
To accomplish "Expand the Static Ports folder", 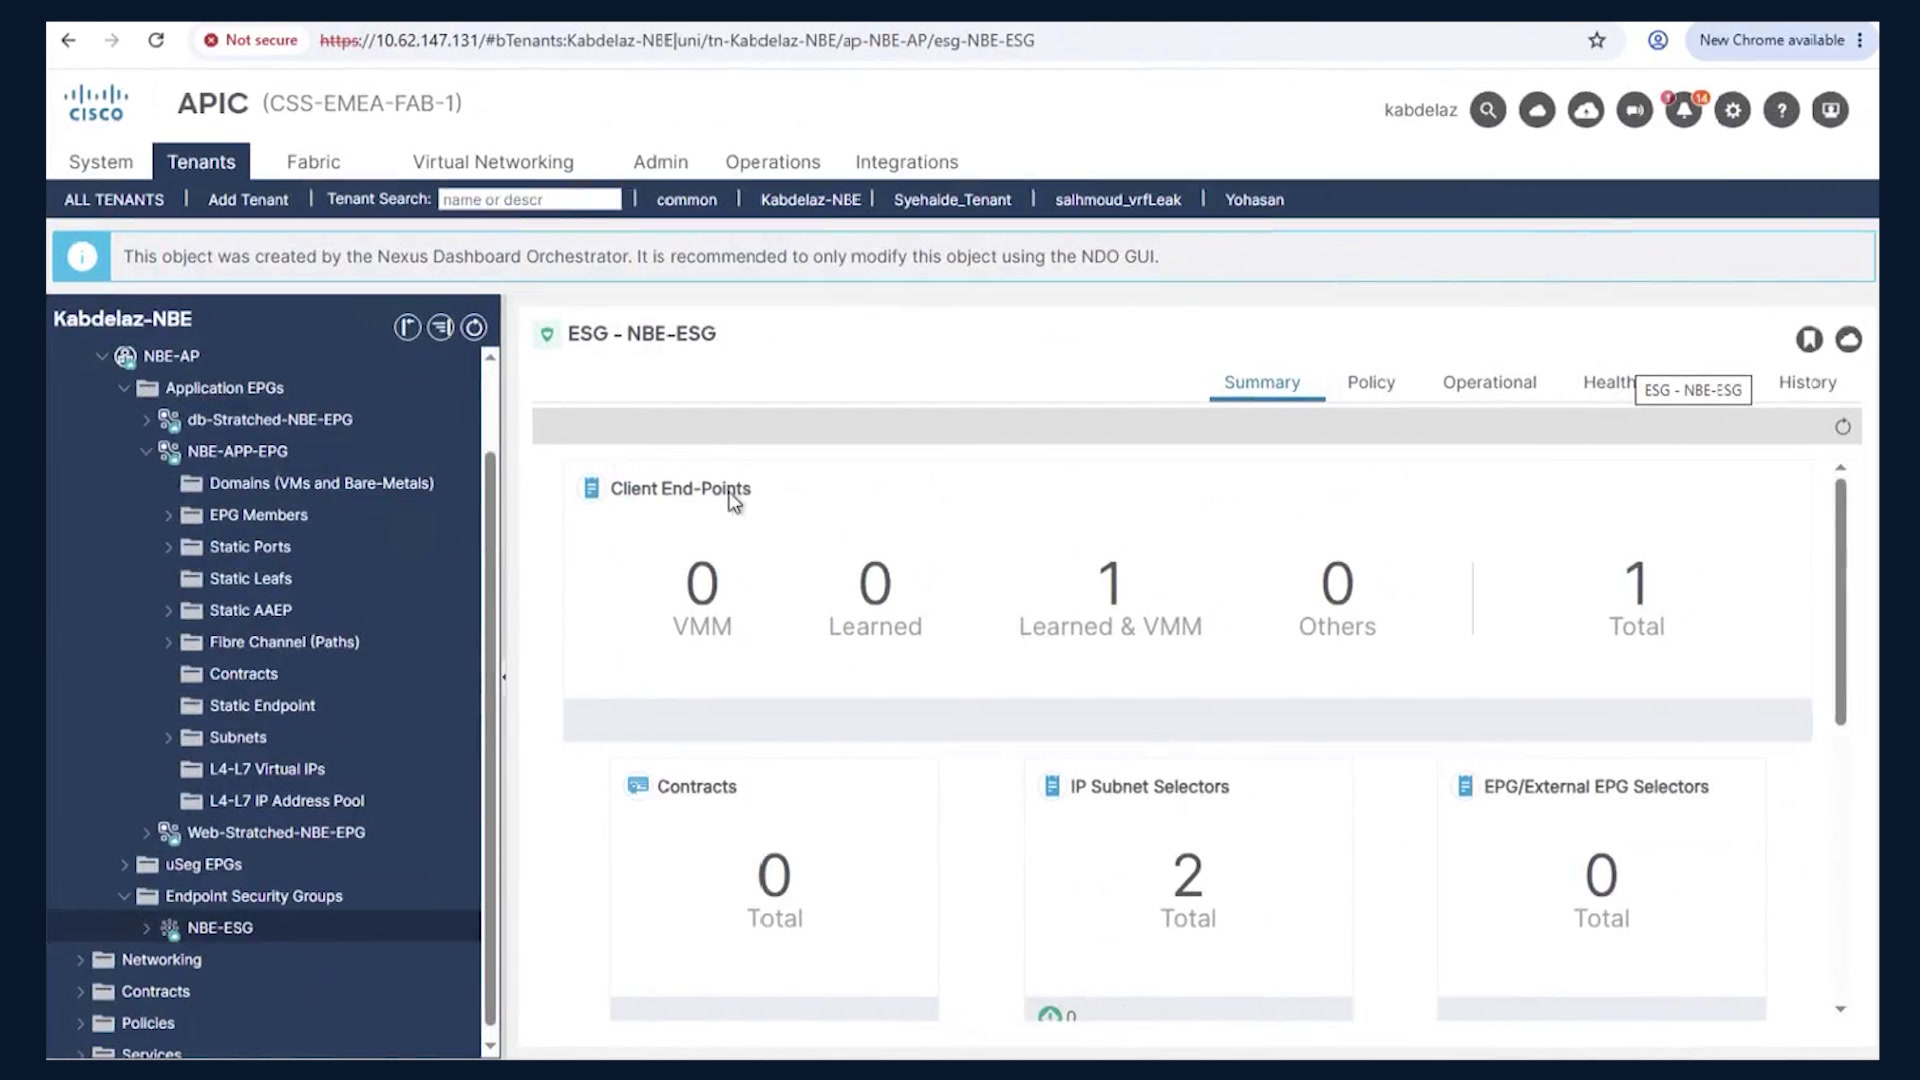I will pyautogui.click(x=168, y=547).
